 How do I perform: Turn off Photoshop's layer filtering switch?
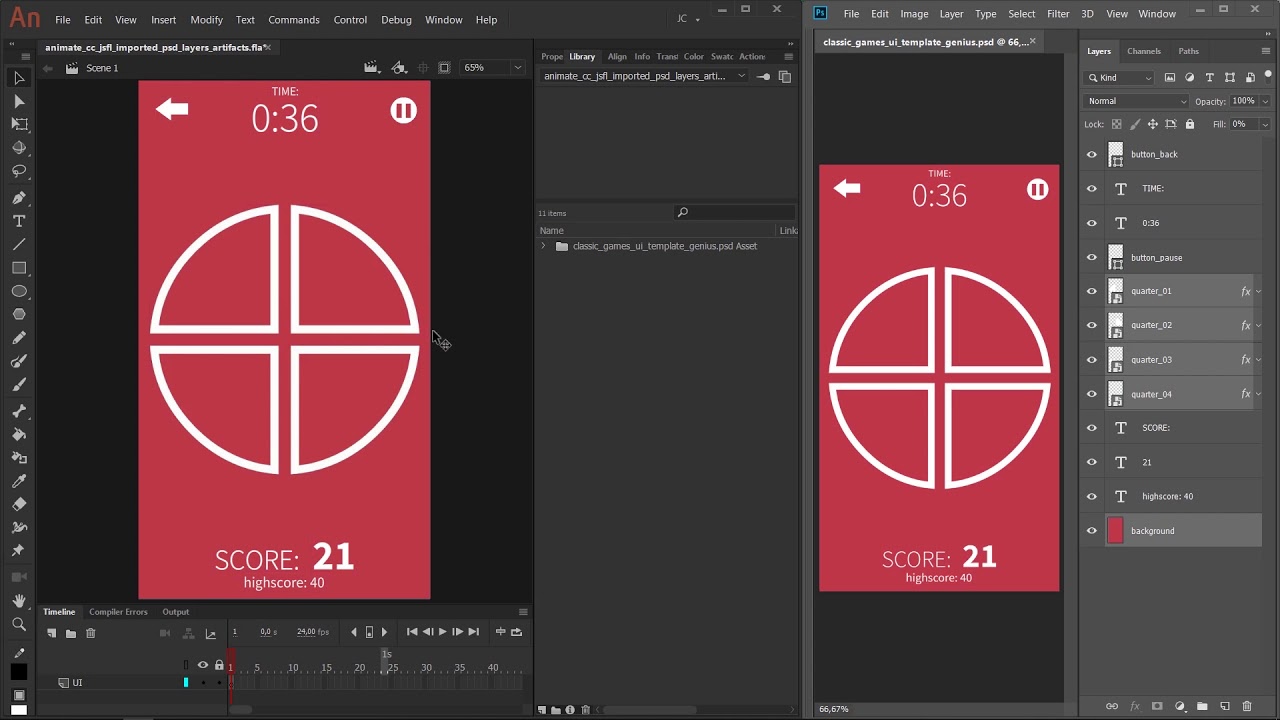point(1266,76)
